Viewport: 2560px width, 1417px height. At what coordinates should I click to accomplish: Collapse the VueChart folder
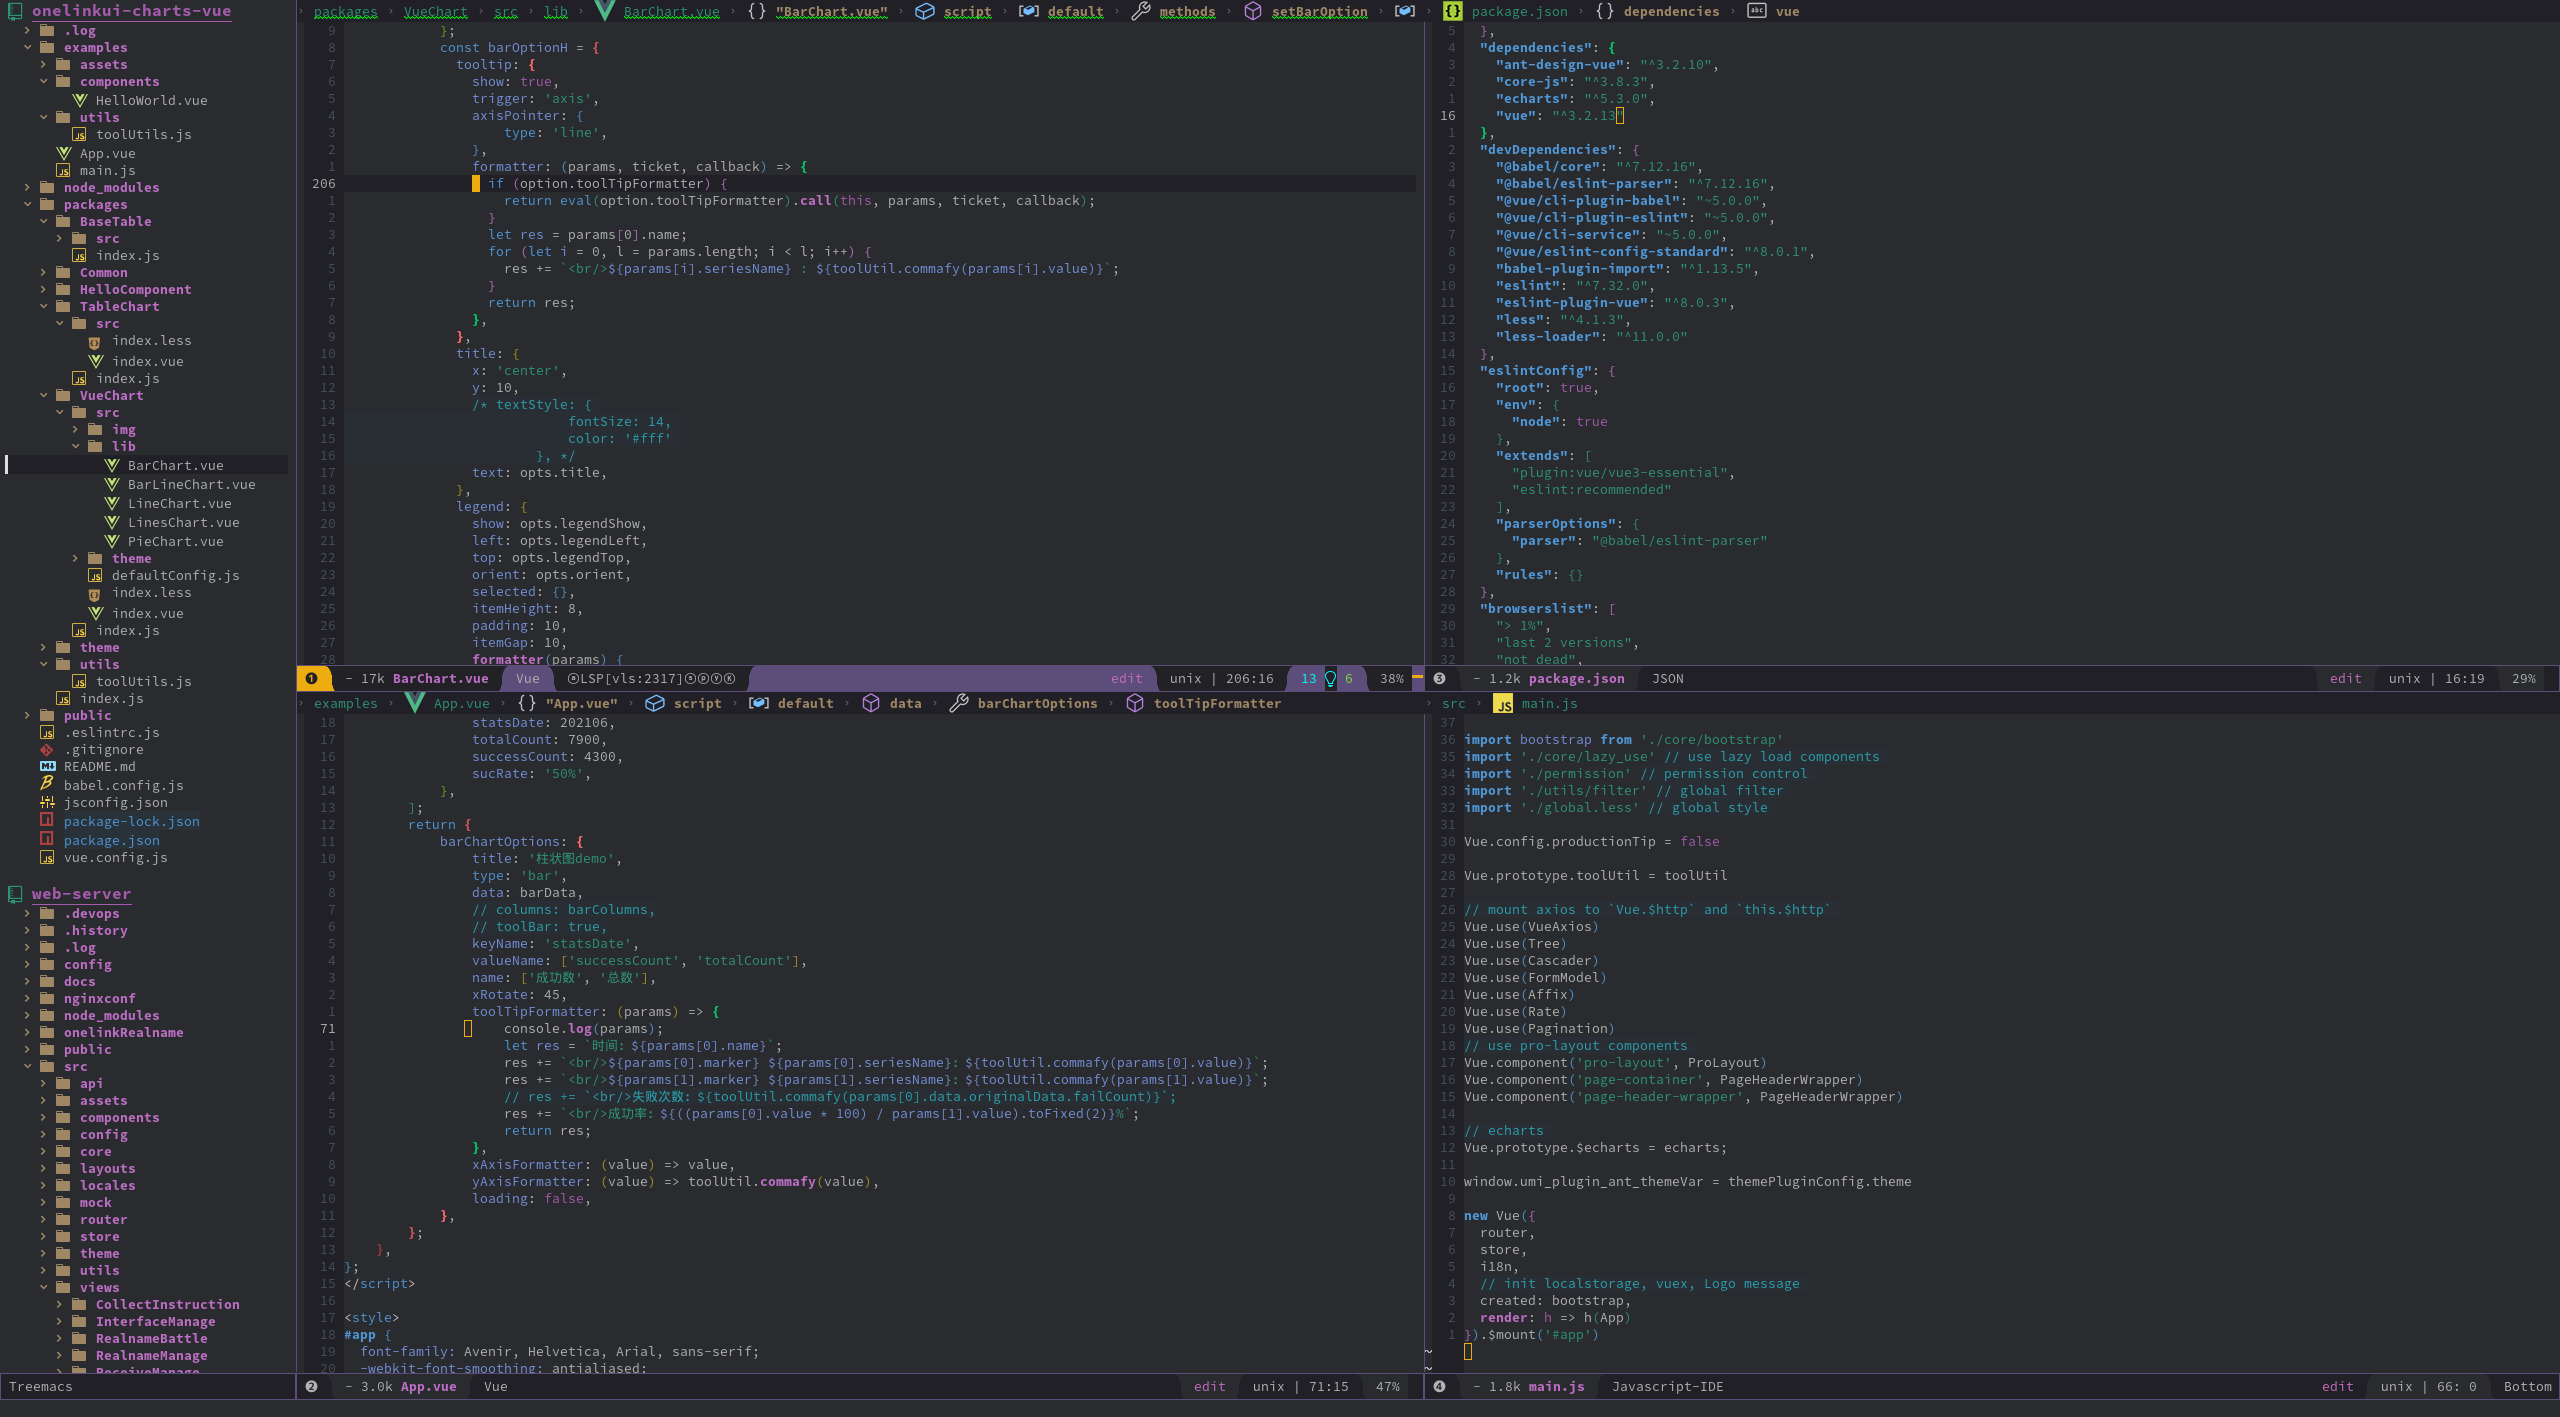pos(44,395)
